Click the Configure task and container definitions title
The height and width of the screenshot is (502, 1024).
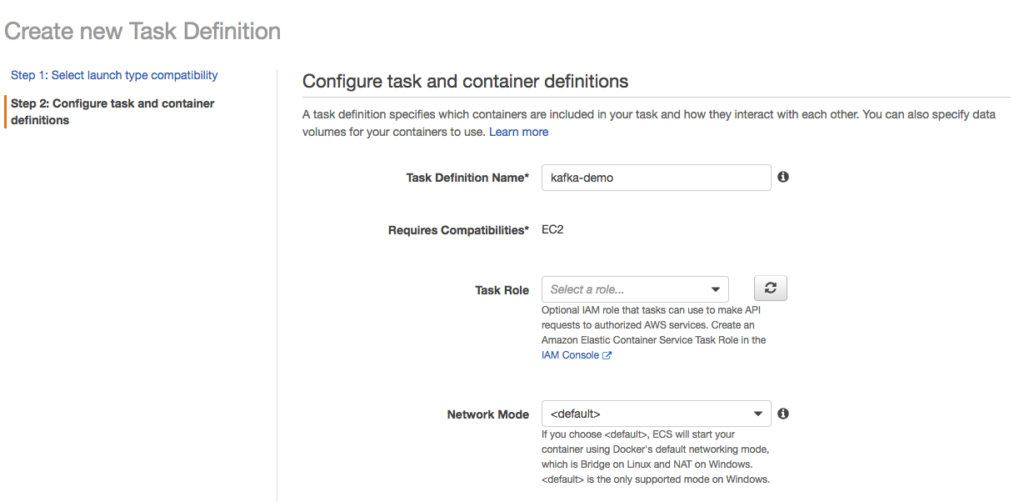465,81
